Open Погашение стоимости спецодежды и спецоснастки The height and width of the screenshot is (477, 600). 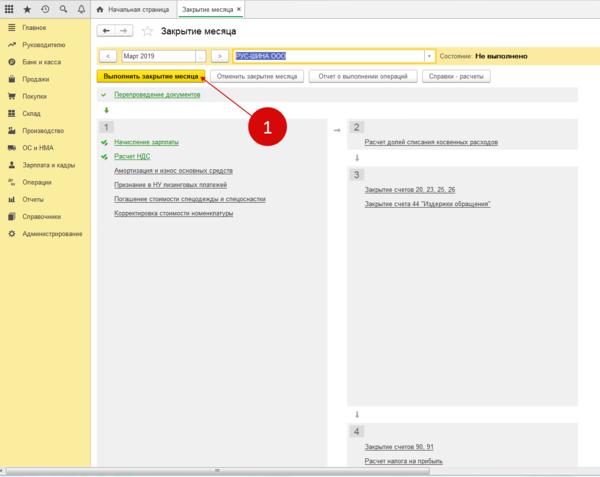(190, 199)
